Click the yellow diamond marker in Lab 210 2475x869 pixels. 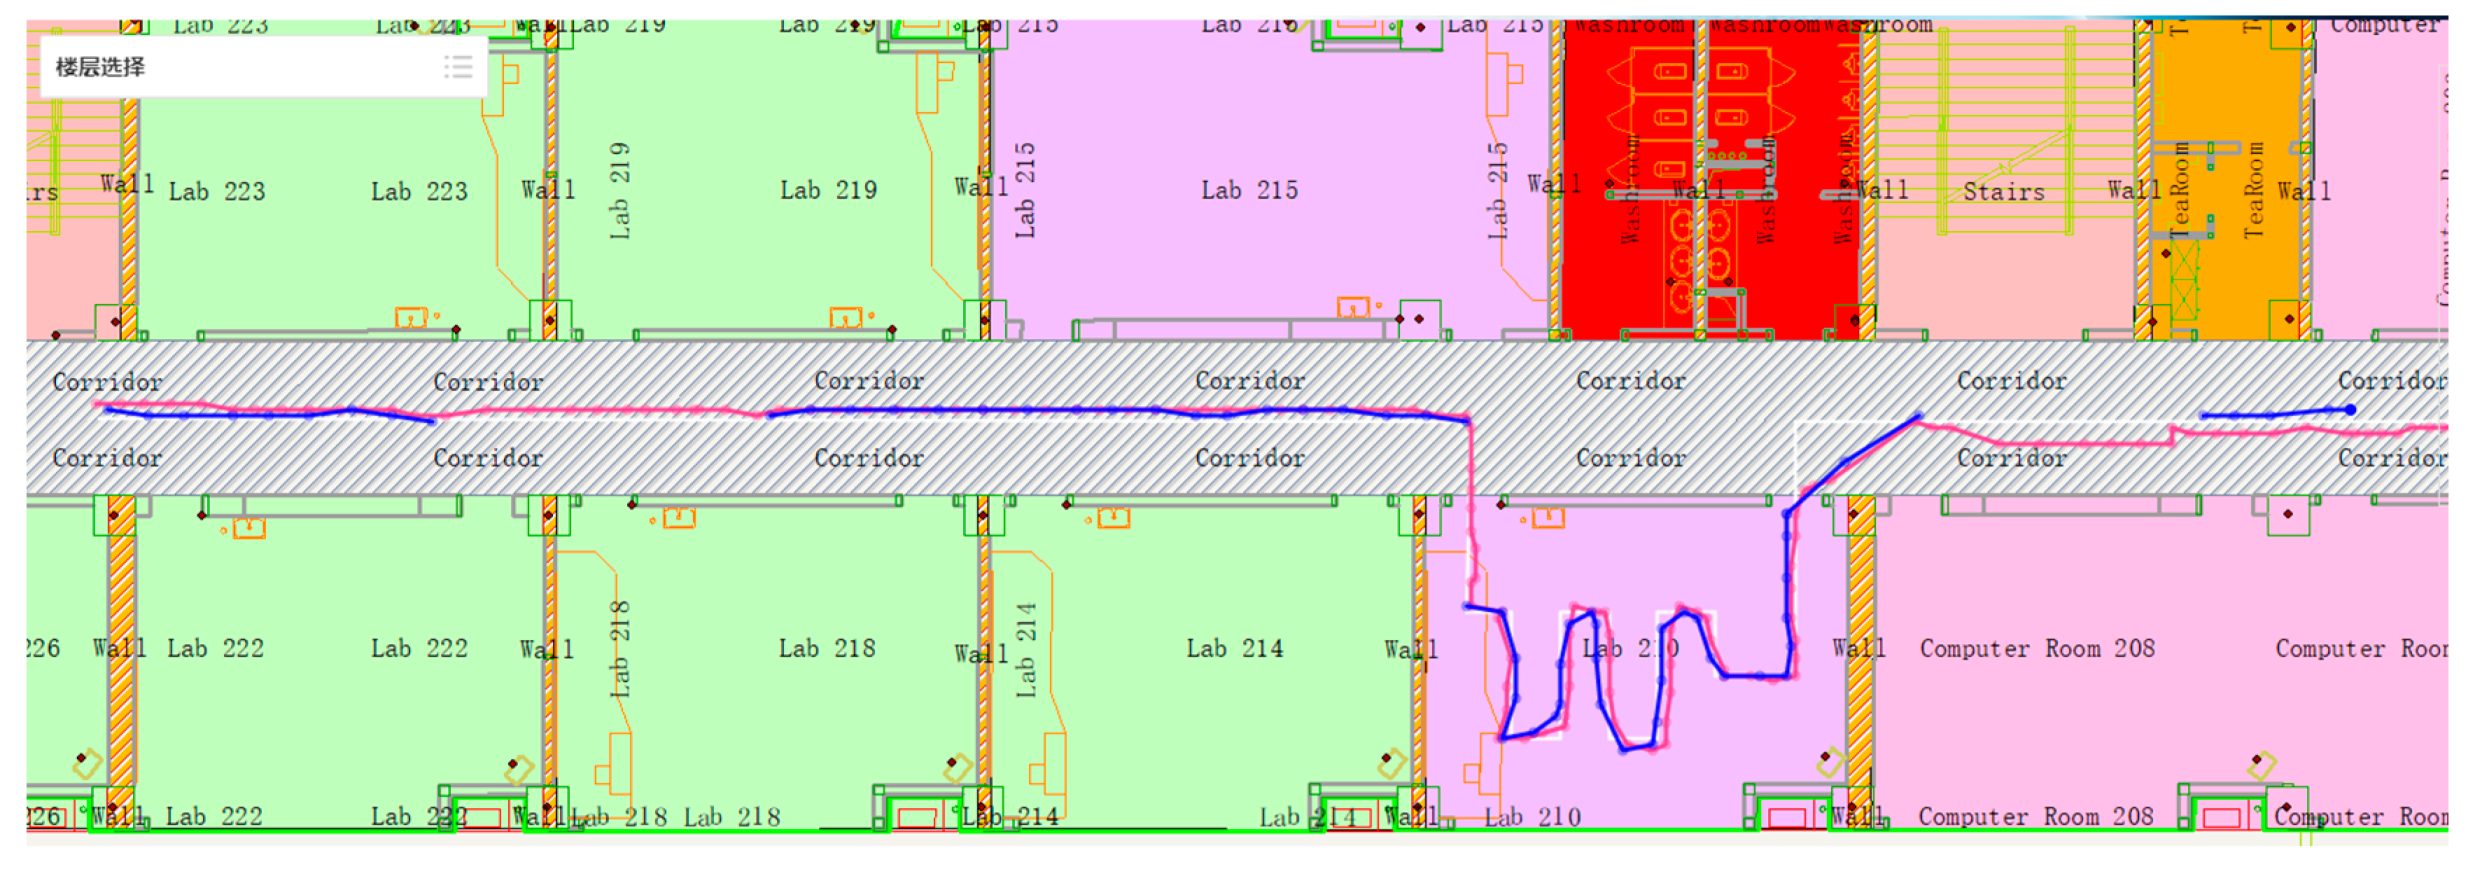(x=1830, y=764)
